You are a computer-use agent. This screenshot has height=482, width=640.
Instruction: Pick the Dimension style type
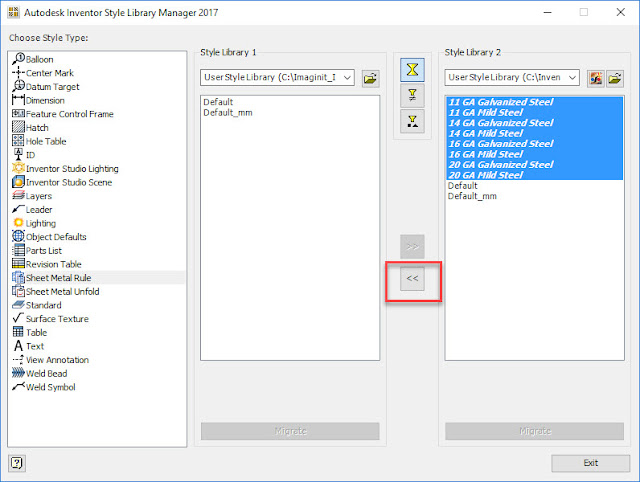pos(38,100)
